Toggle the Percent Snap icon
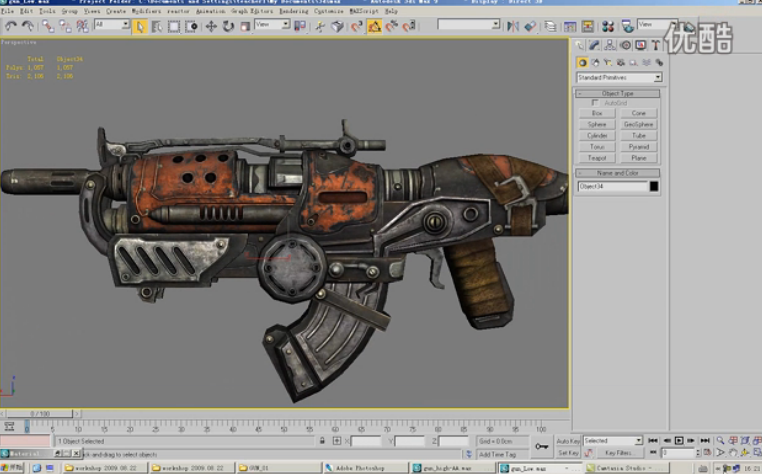The height and width of the screenshot is (474, 762). coord(391,26)
